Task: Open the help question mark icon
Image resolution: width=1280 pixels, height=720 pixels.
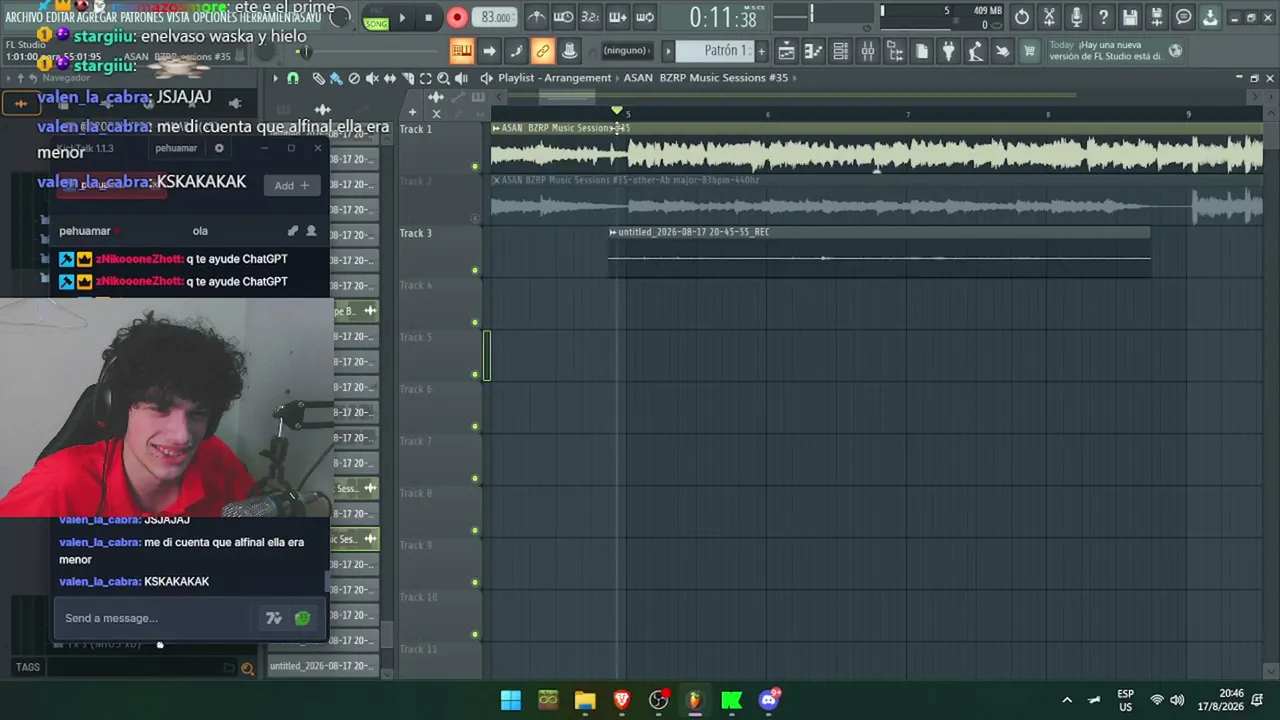Action: coord(1103,17)
